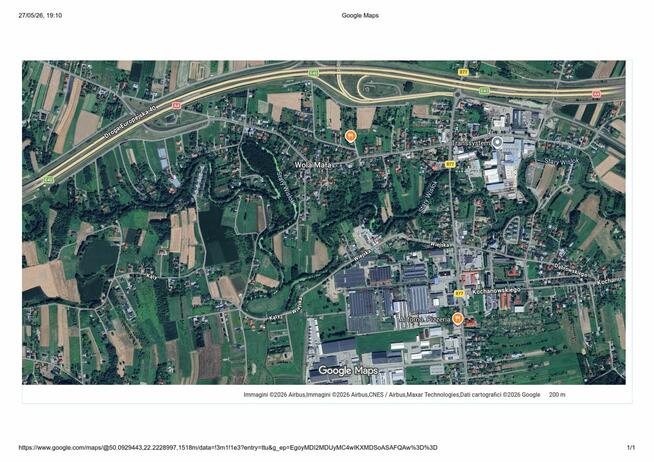
Task: Click the Google Maps watermark logo
Action: (x=348, y=370)
